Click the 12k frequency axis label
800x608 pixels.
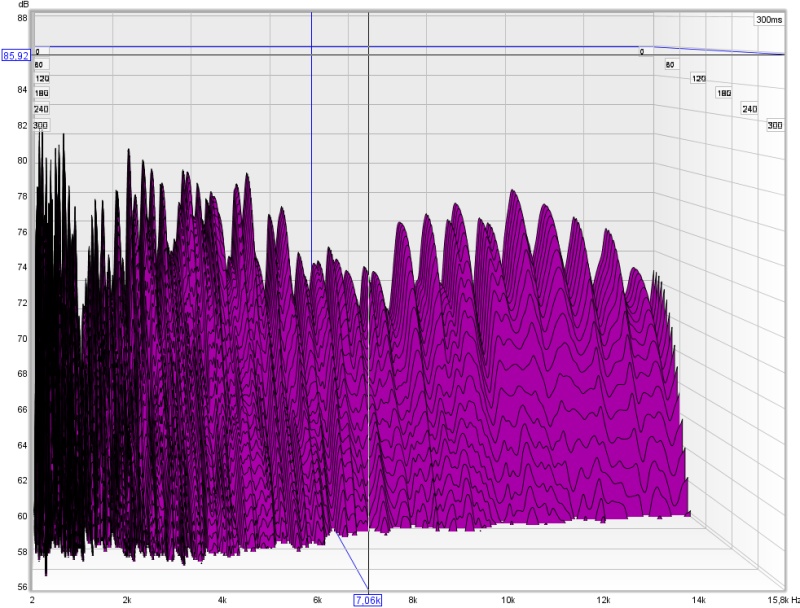(603, 600)
